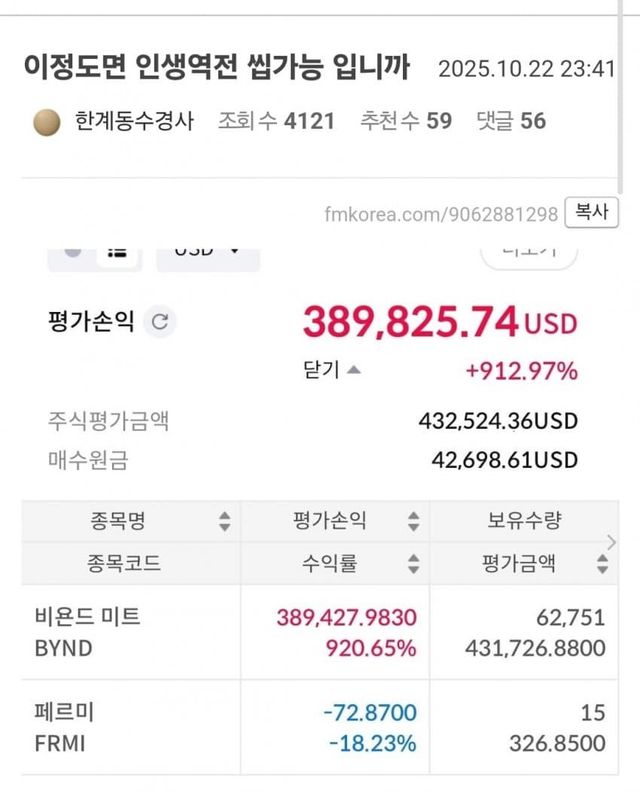Click the 복사 button to copy link
This screenshot has height=791, width=640.
point(592,213)
